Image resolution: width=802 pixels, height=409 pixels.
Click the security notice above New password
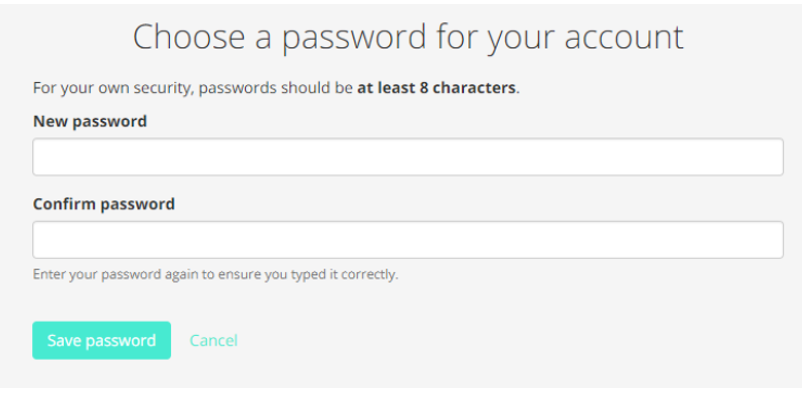pos(276,87)
